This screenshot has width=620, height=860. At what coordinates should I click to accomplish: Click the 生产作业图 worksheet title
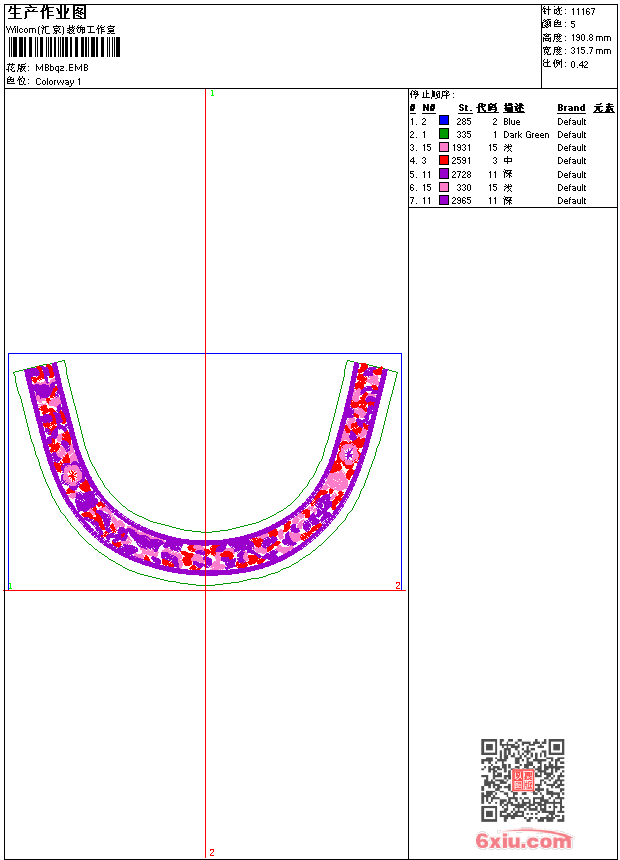click(47, 13)
